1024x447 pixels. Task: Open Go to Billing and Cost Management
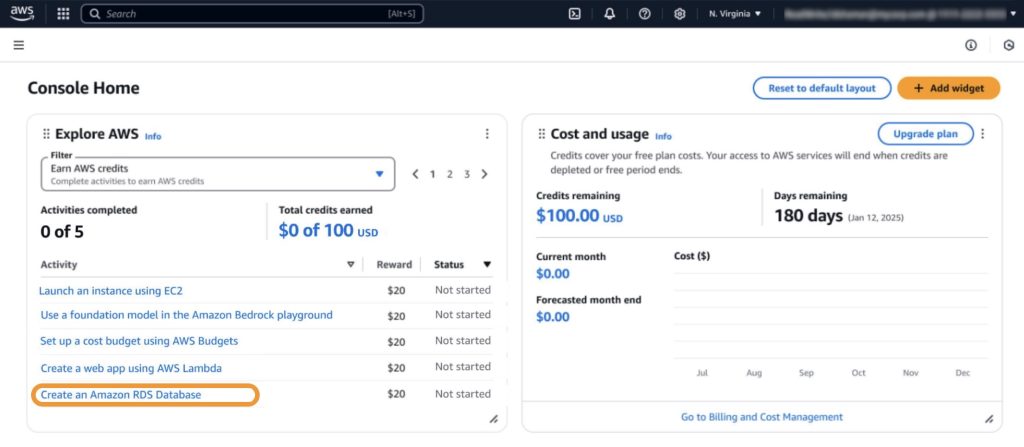pyautogui.click(x=759, y=416)
